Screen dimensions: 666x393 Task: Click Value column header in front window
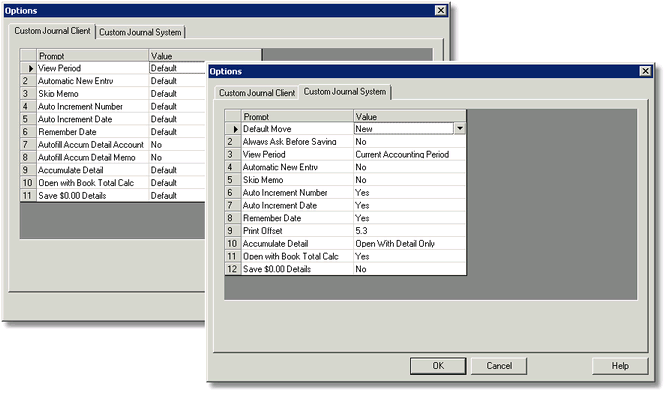(x=409, y=116)
